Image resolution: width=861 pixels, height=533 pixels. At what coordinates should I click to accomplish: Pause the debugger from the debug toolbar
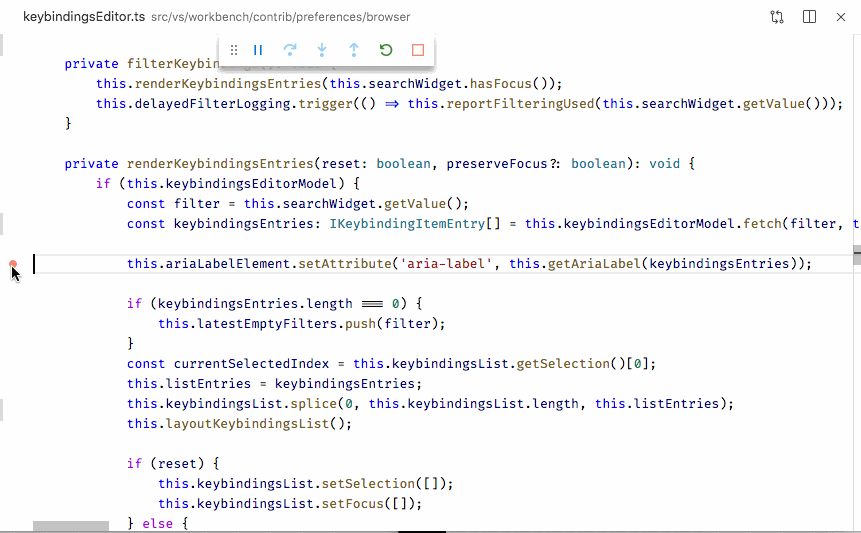[x=258, y=50]
